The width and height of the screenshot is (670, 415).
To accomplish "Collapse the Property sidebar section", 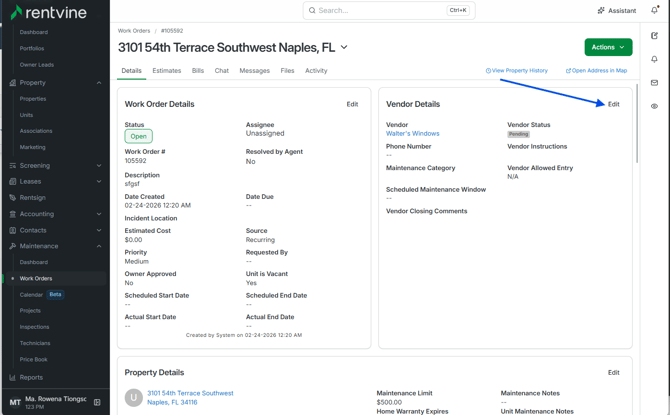I will (99, 82).
